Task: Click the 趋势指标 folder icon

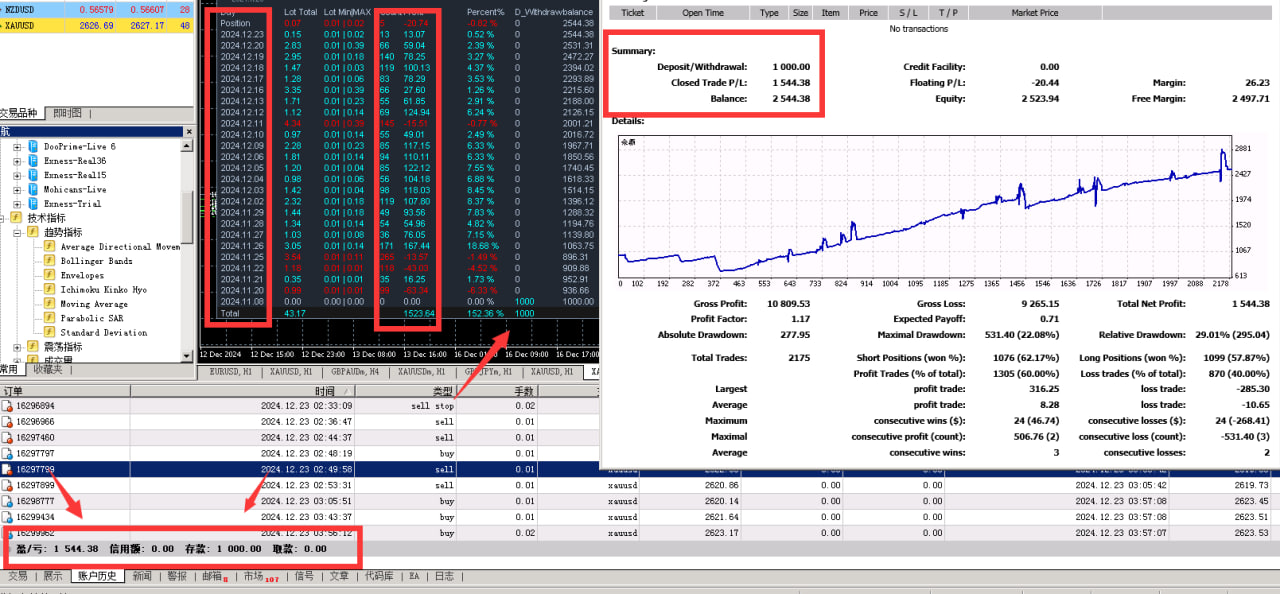Action: click(x=32, y=232)
